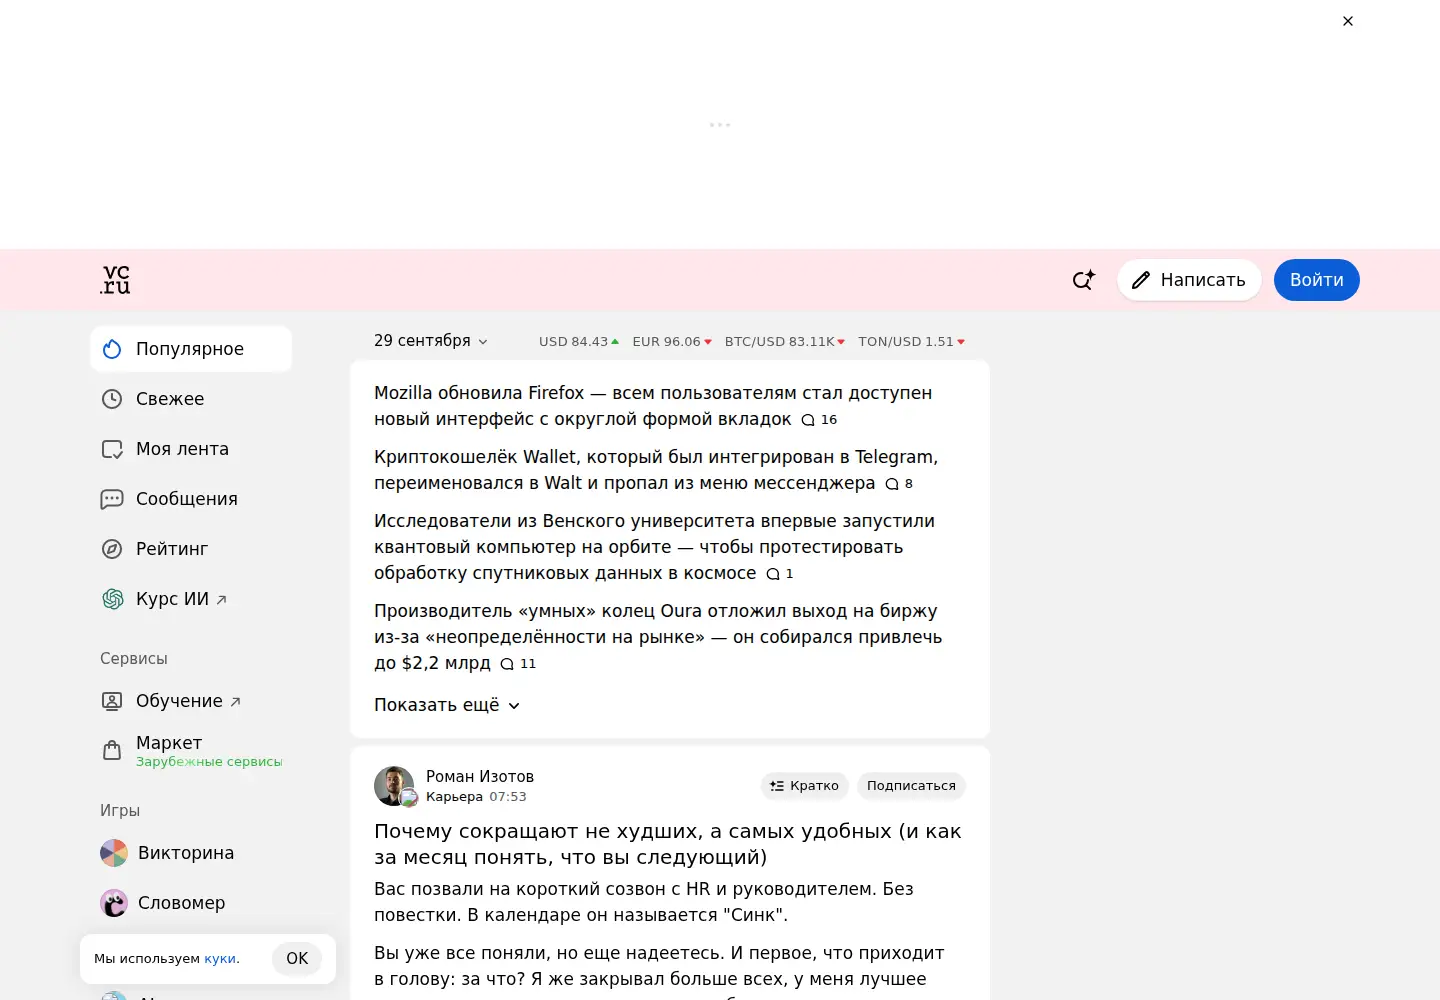Go to the Свежее feed
The height and width of the screenshot is (1000, 1440).
click(191, 399)
